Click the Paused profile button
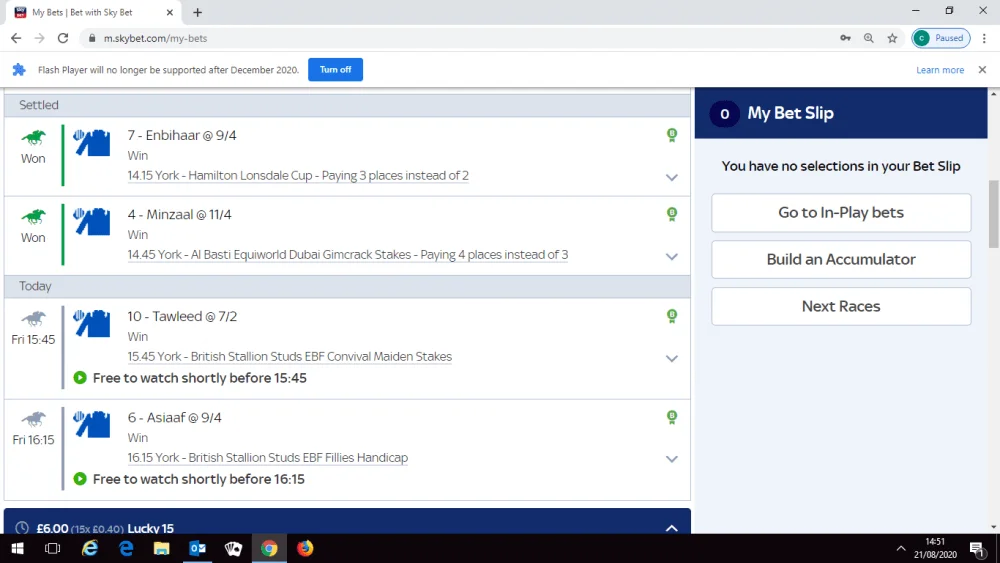This screenshot has height=563, width=1000. pos(941,38)
